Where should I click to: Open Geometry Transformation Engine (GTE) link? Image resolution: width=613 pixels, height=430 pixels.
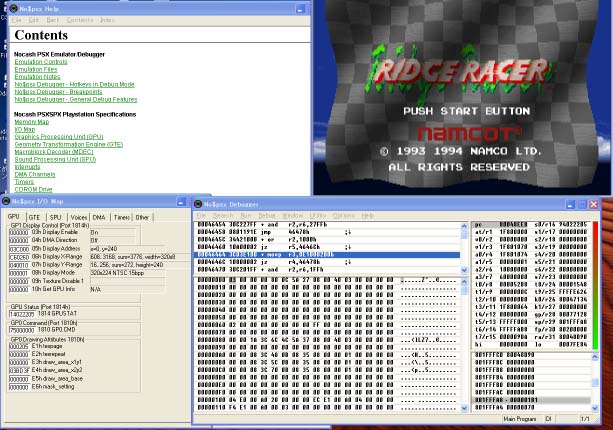(68, 144)
